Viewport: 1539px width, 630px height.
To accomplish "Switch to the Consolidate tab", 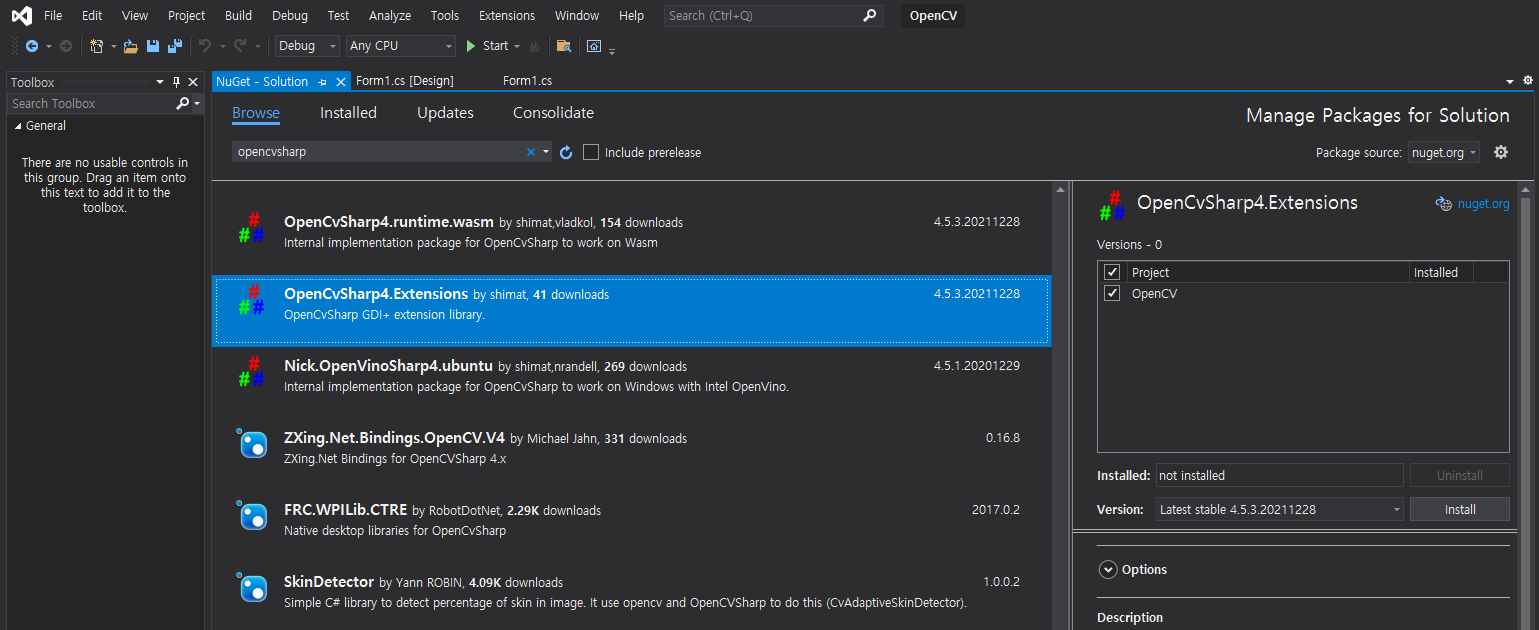I will click(553, 113).
